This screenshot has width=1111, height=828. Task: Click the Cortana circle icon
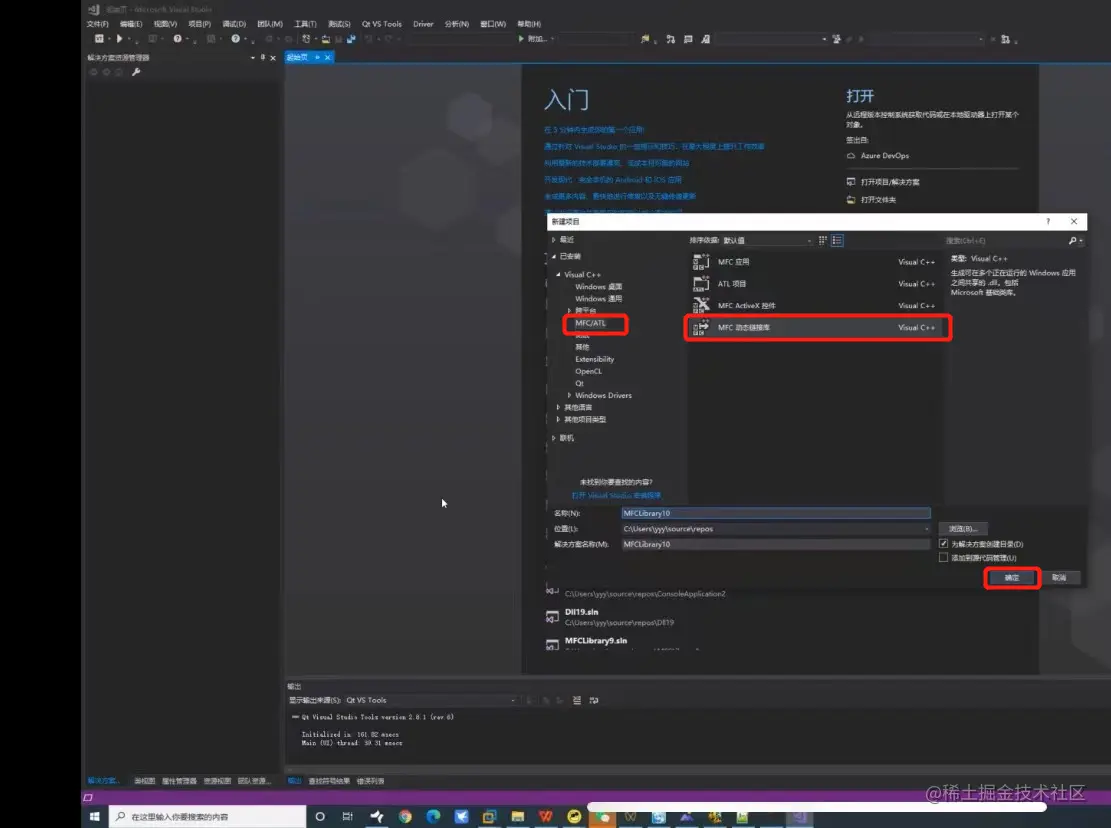pyautogui.click(x=320, y=817)
